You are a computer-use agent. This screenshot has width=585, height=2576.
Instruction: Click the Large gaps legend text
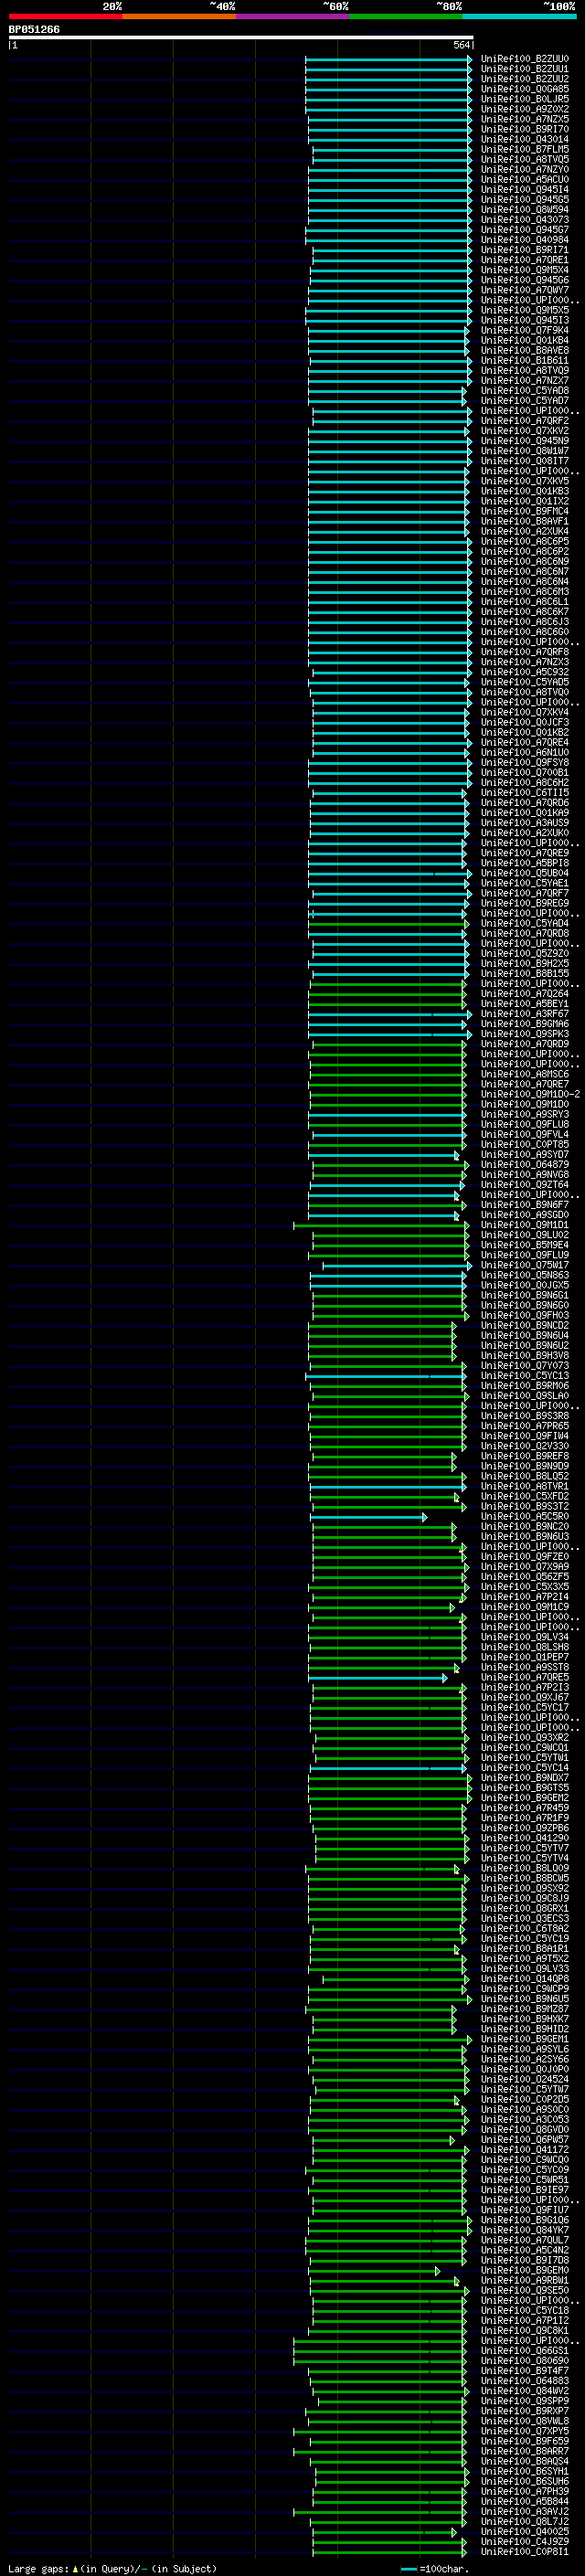[112, 2569]
